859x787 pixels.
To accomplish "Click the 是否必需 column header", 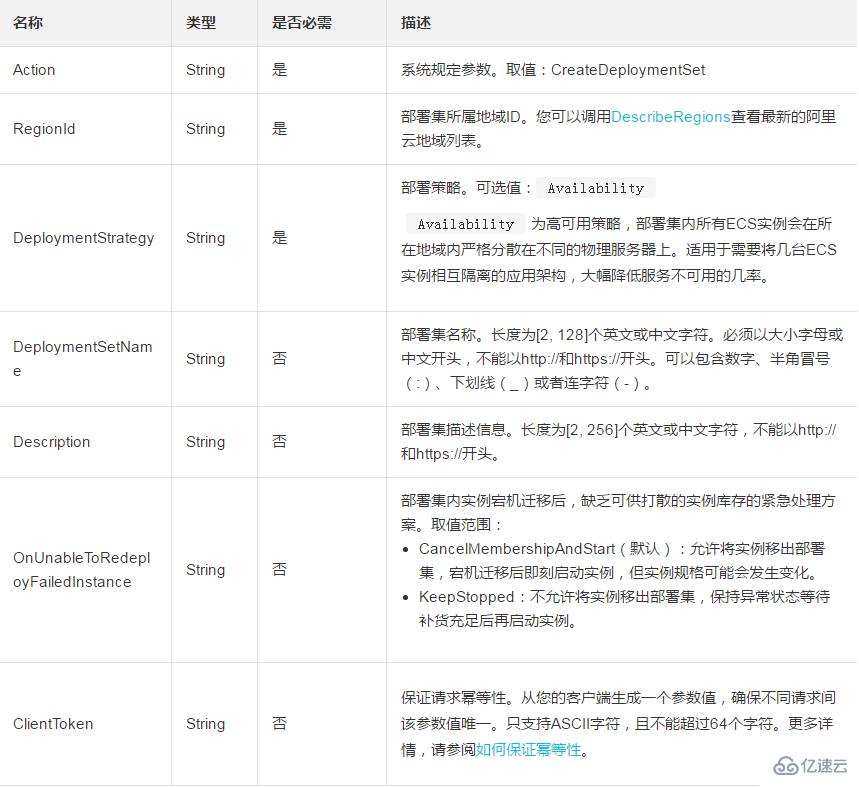I will pos(300,23).
